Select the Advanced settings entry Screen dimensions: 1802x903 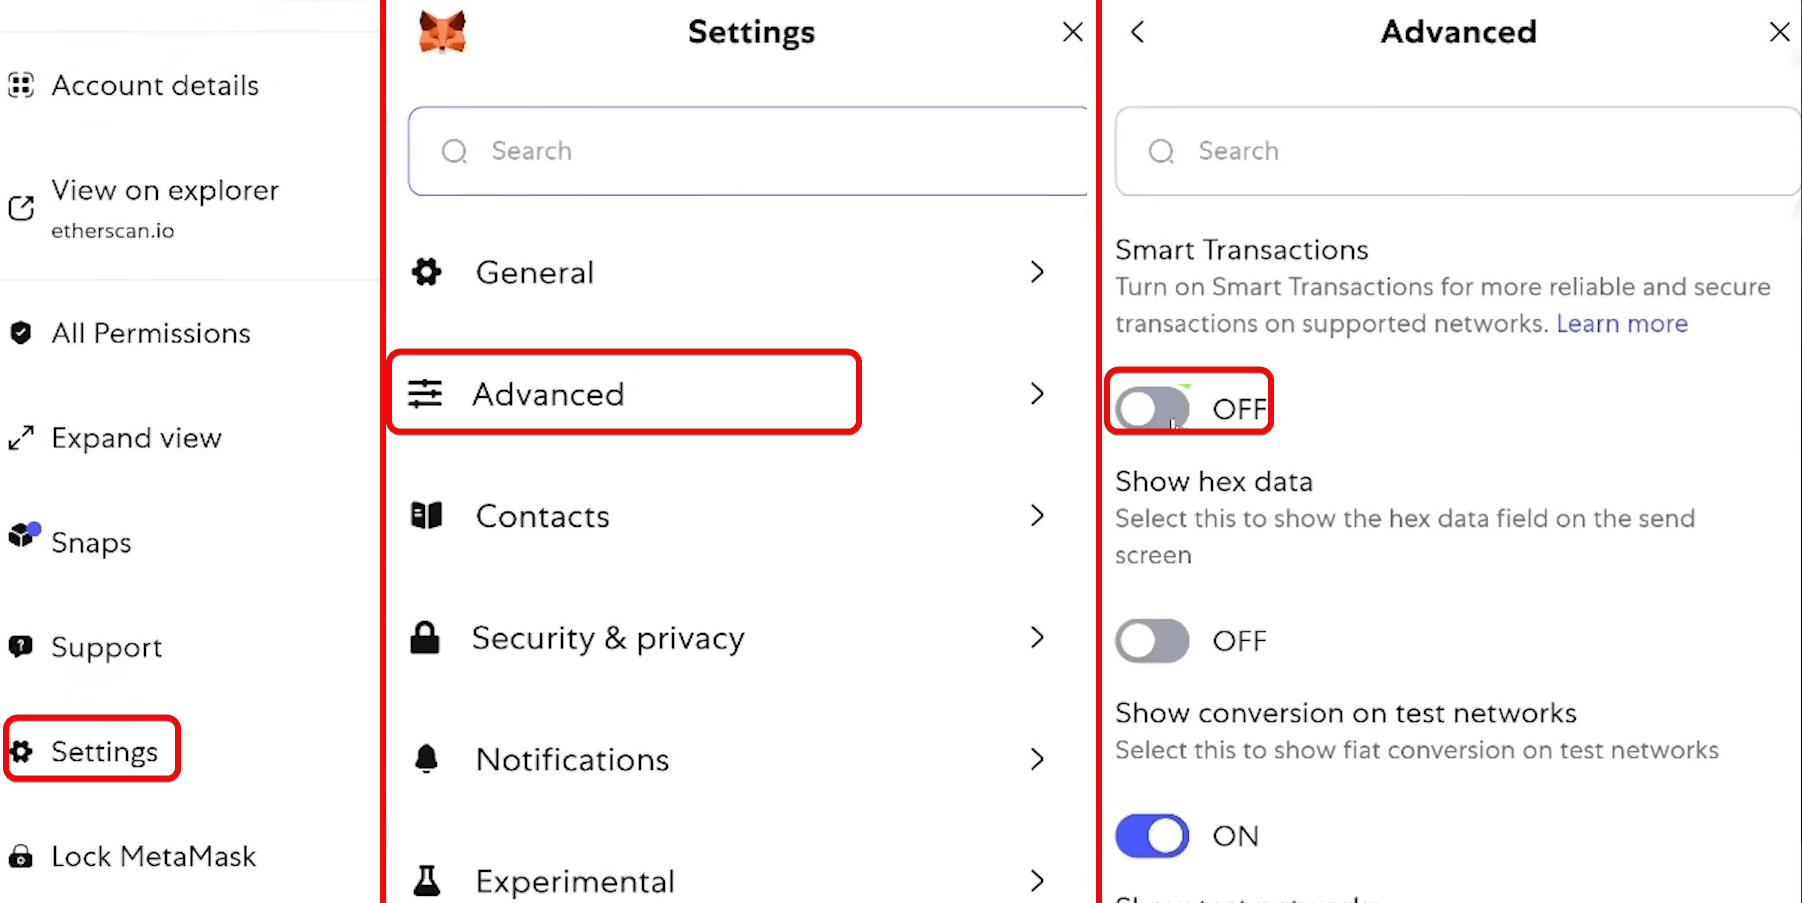click(x=548, y=394)
